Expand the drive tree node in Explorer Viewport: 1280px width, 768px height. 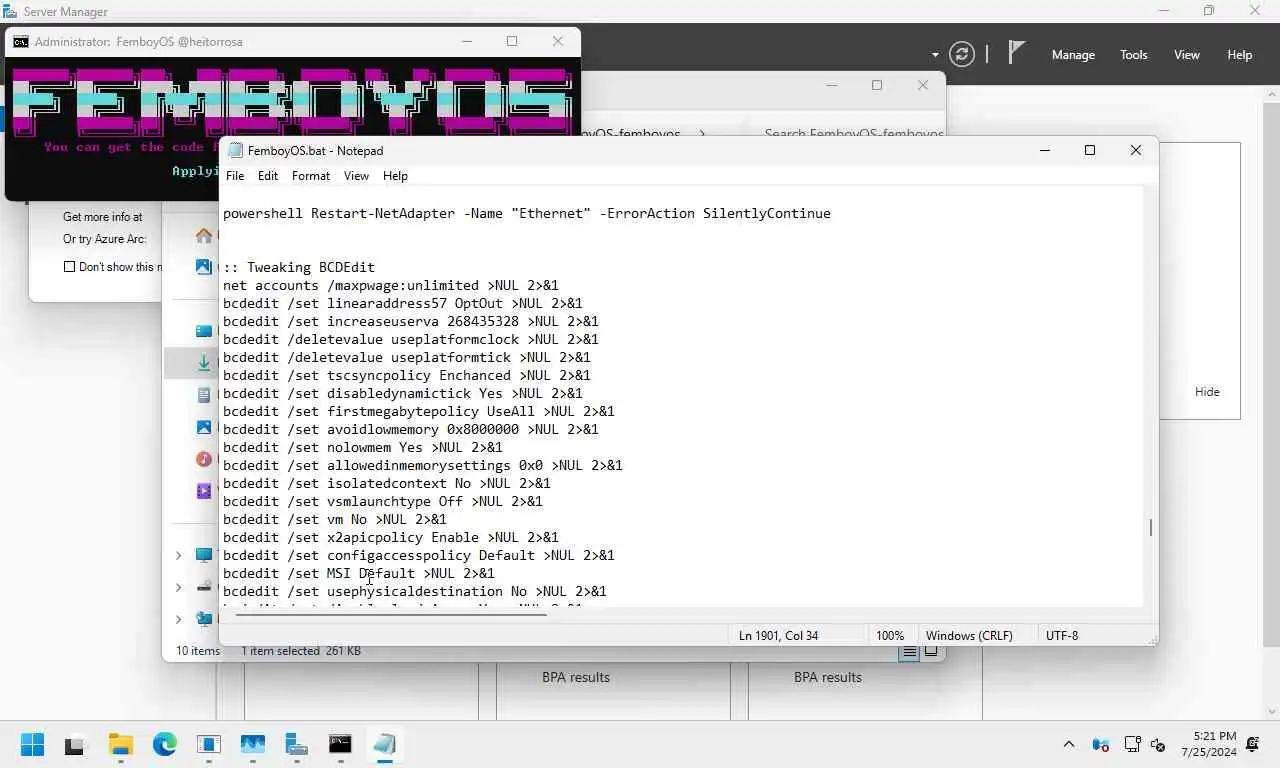(179, 587)
